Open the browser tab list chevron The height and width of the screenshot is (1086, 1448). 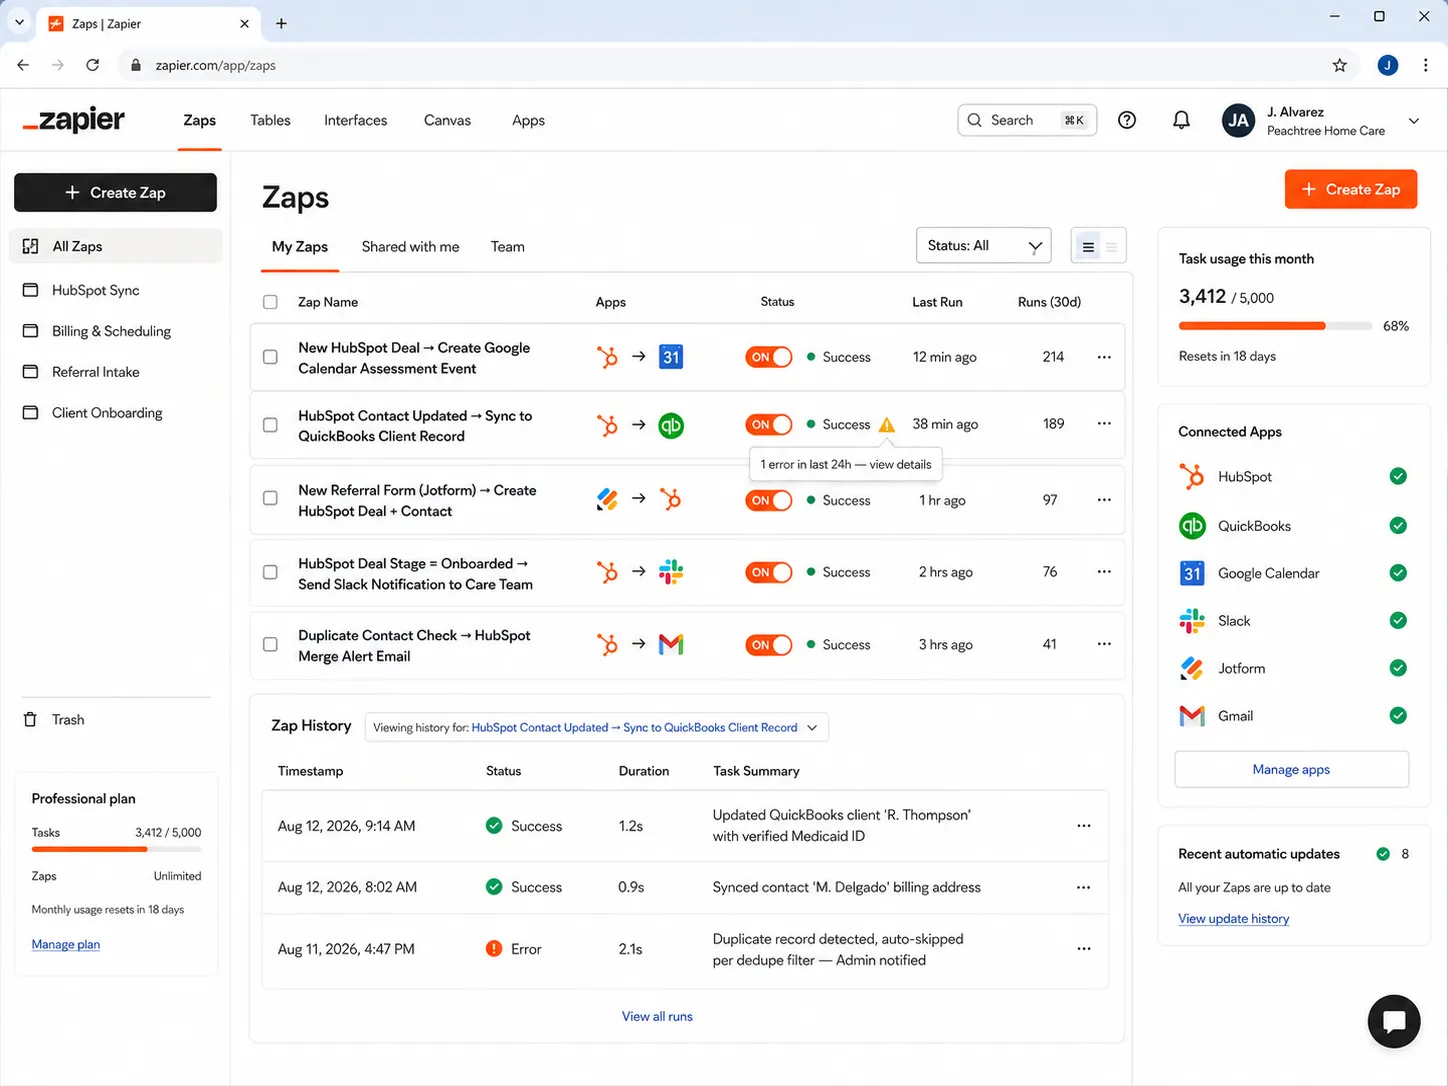click(19, 22)
